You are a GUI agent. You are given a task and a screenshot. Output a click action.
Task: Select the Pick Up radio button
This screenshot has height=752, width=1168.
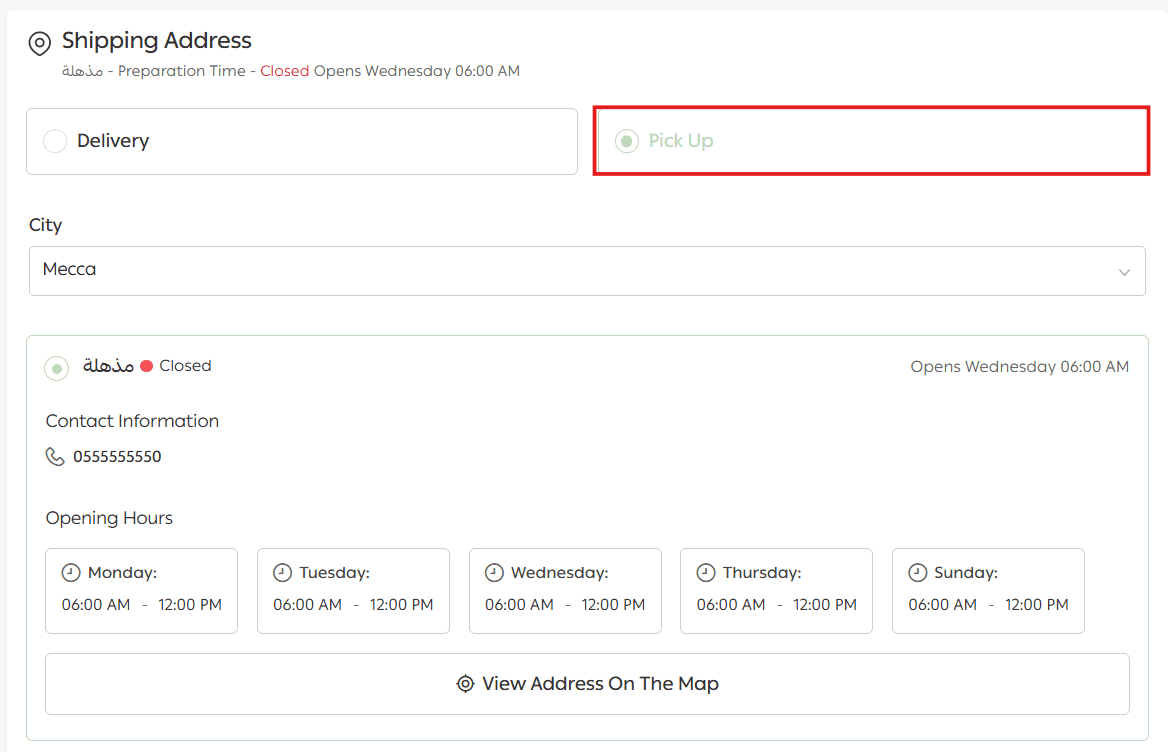[x=627, y=141]
